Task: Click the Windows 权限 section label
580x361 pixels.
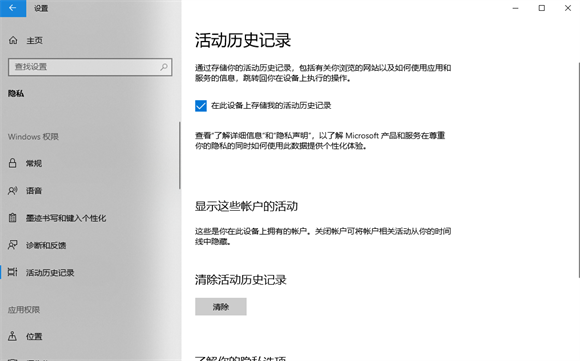Action: pyautogui.click(x=33, y=137)
